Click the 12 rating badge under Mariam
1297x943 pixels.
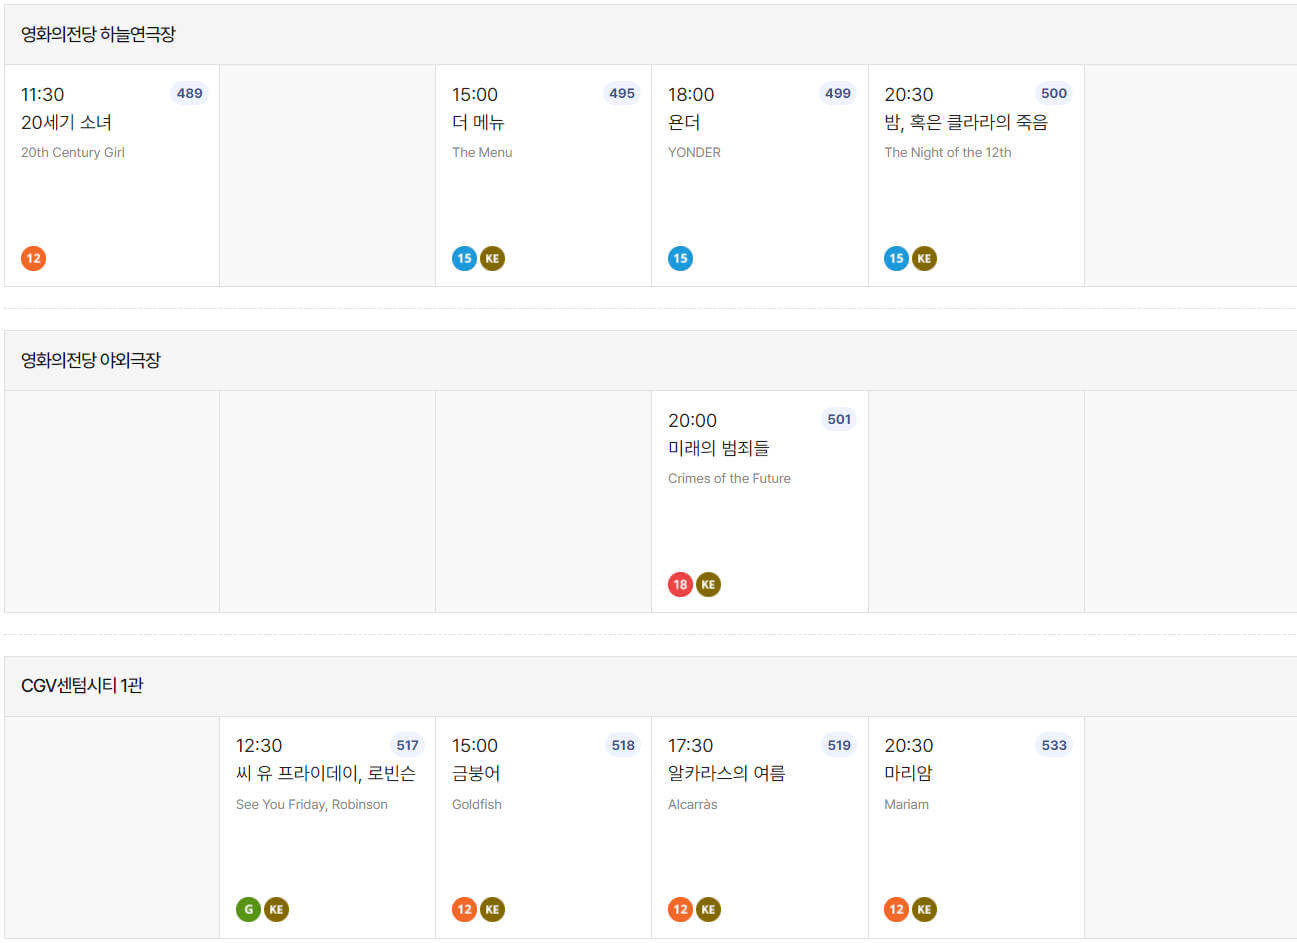tap(896, 909)
